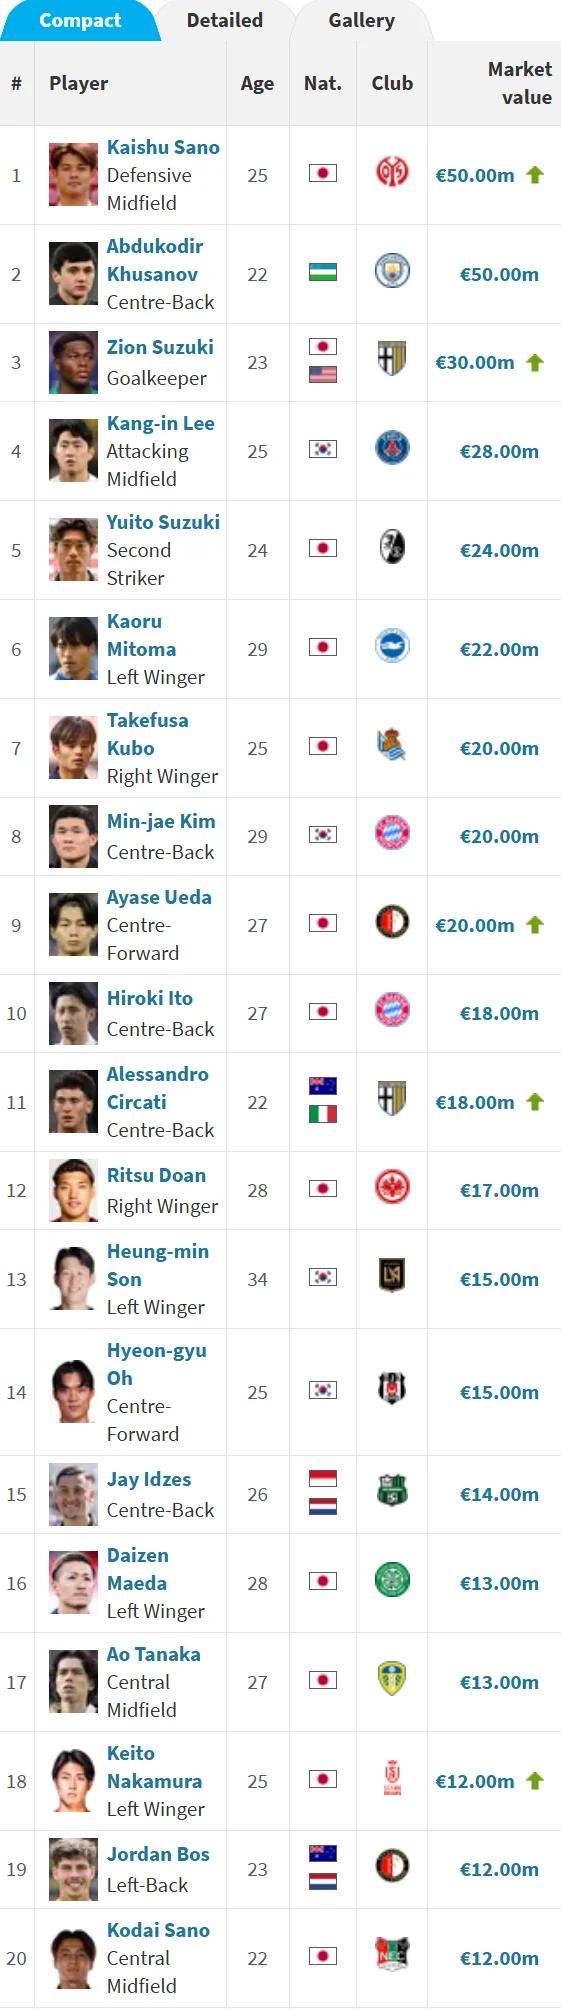
Task: Click Uzbekistan flag in Khusanov row
Action: [323, 272]
